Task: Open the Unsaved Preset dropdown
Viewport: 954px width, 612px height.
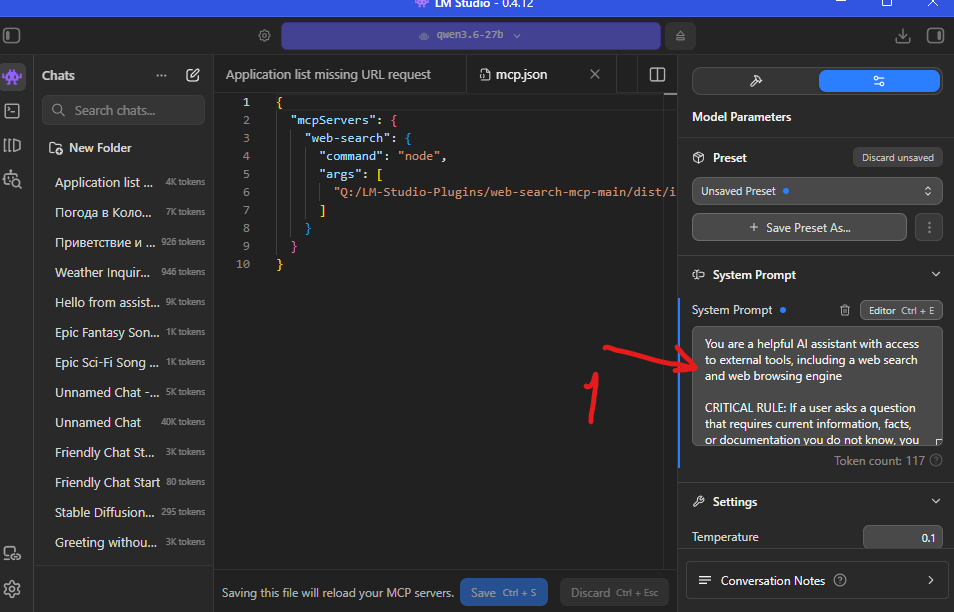Action: 817,191
